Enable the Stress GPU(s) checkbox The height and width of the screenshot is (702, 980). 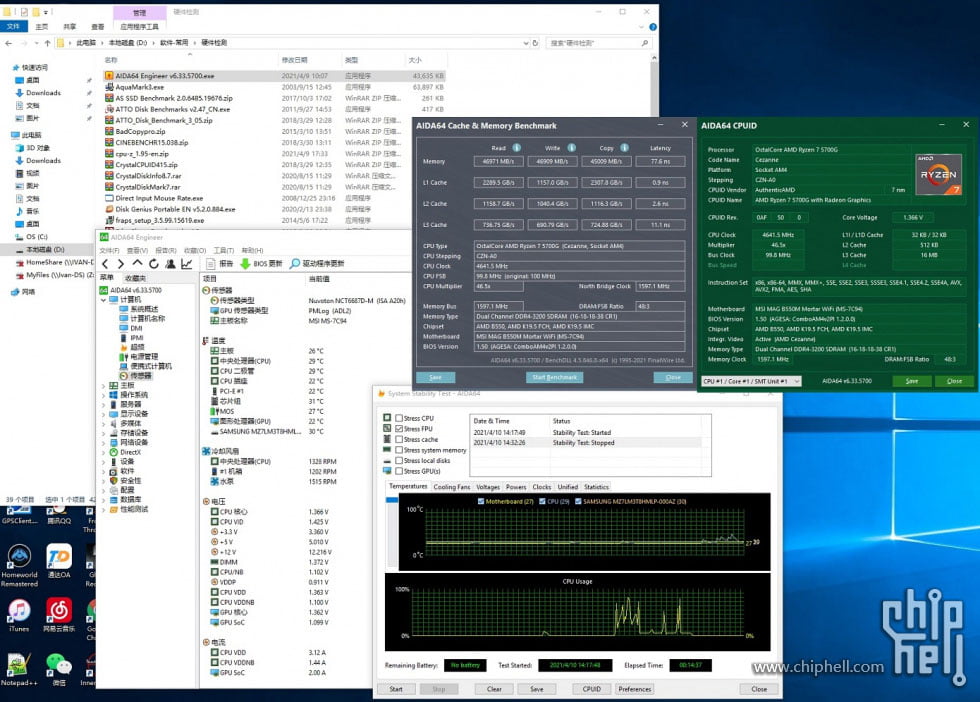(399, 471)
